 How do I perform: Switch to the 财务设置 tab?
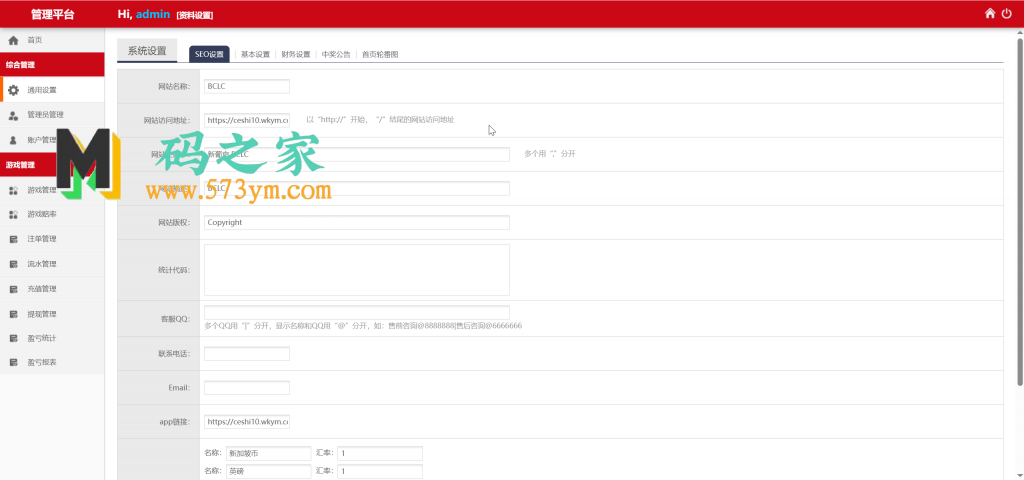(296, 55)
